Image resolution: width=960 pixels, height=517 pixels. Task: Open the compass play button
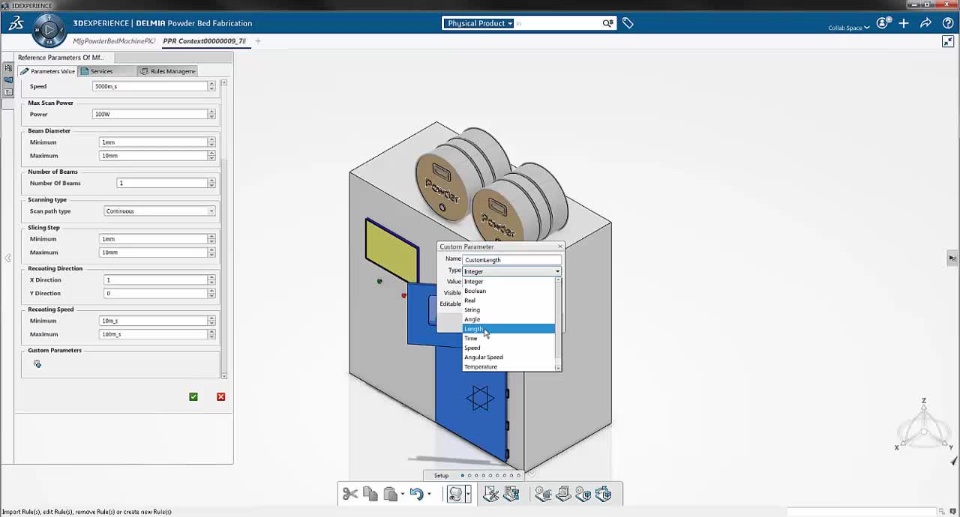[49, 29]
